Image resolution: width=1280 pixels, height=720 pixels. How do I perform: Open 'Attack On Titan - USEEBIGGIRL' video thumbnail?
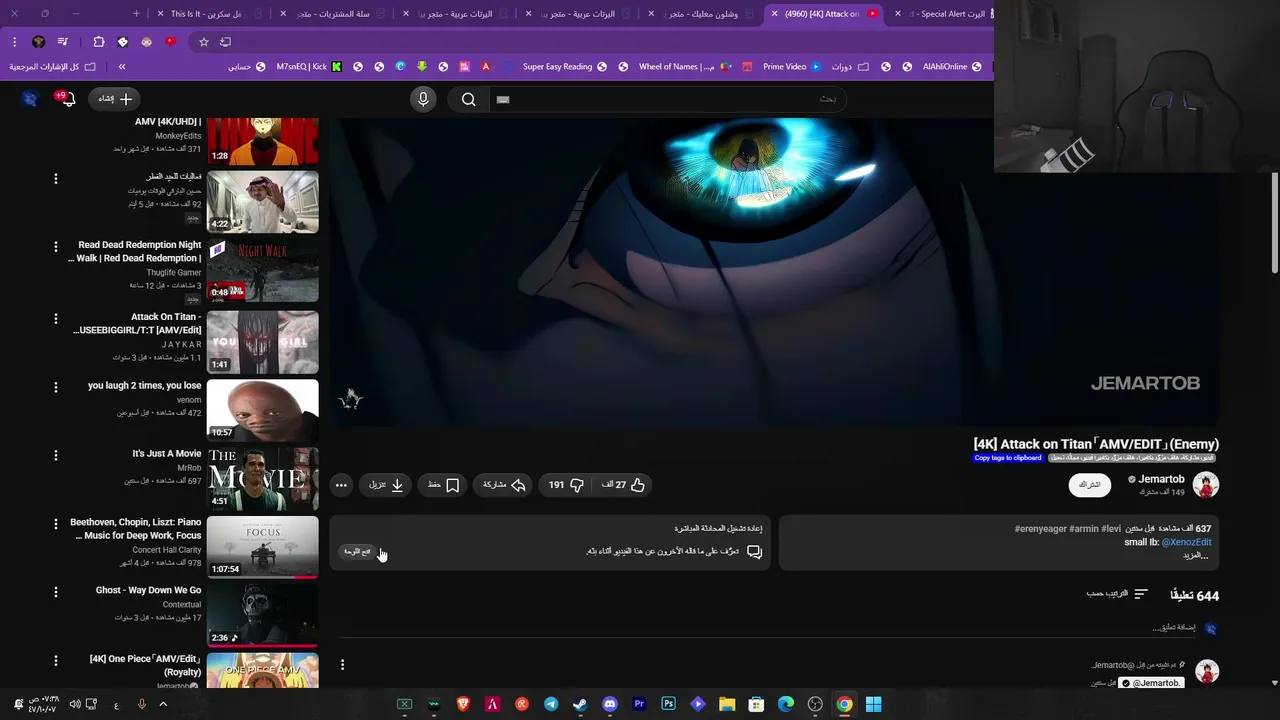262,342
